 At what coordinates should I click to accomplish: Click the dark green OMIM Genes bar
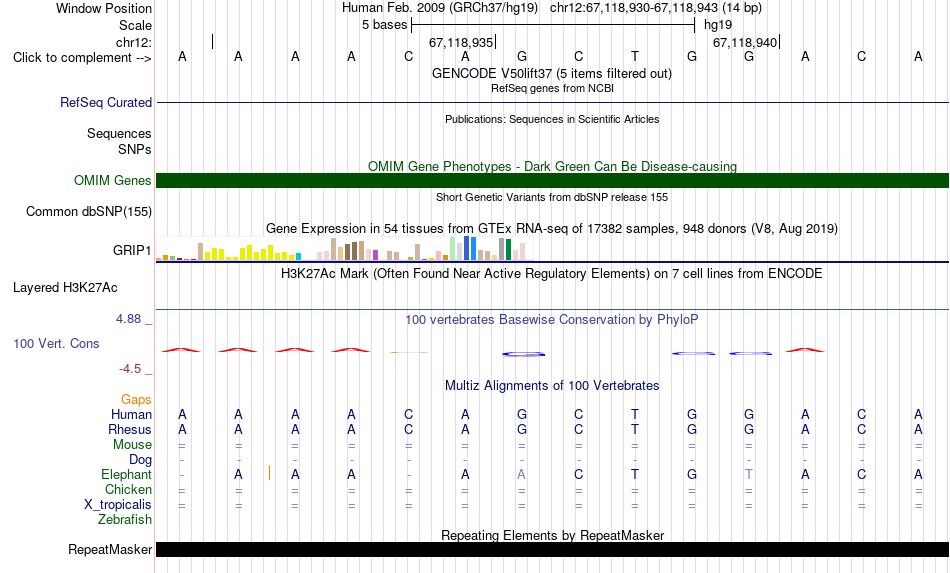pyautogui.click(x=553, y=181)
